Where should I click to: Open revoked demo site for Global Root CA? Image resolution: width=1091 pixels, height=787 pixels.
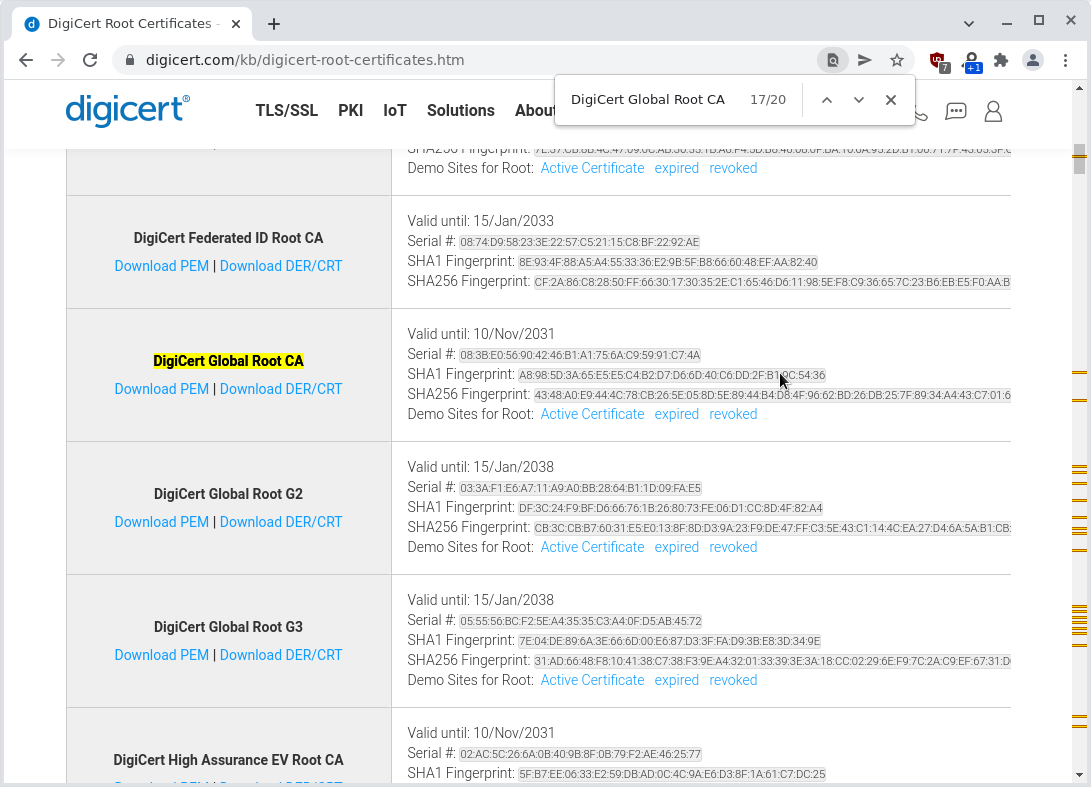pos(733,414)
